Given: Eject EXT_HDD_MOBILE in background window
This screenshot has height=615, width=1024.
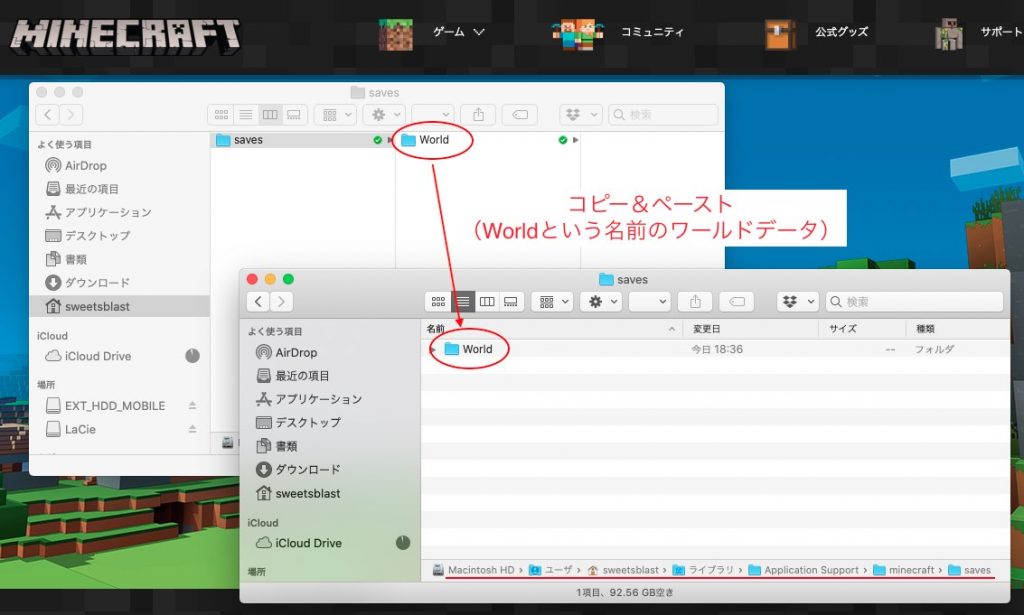Looking at the screenshot, I should 193,406.
